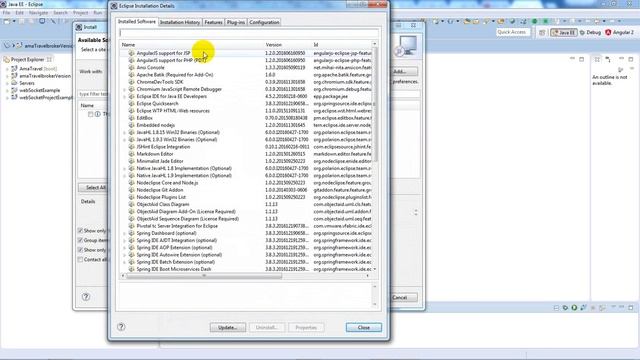Viewport: 640px width, 360px height.
Task: Click the webSocketExample project icon
Action: click(14, 90)
